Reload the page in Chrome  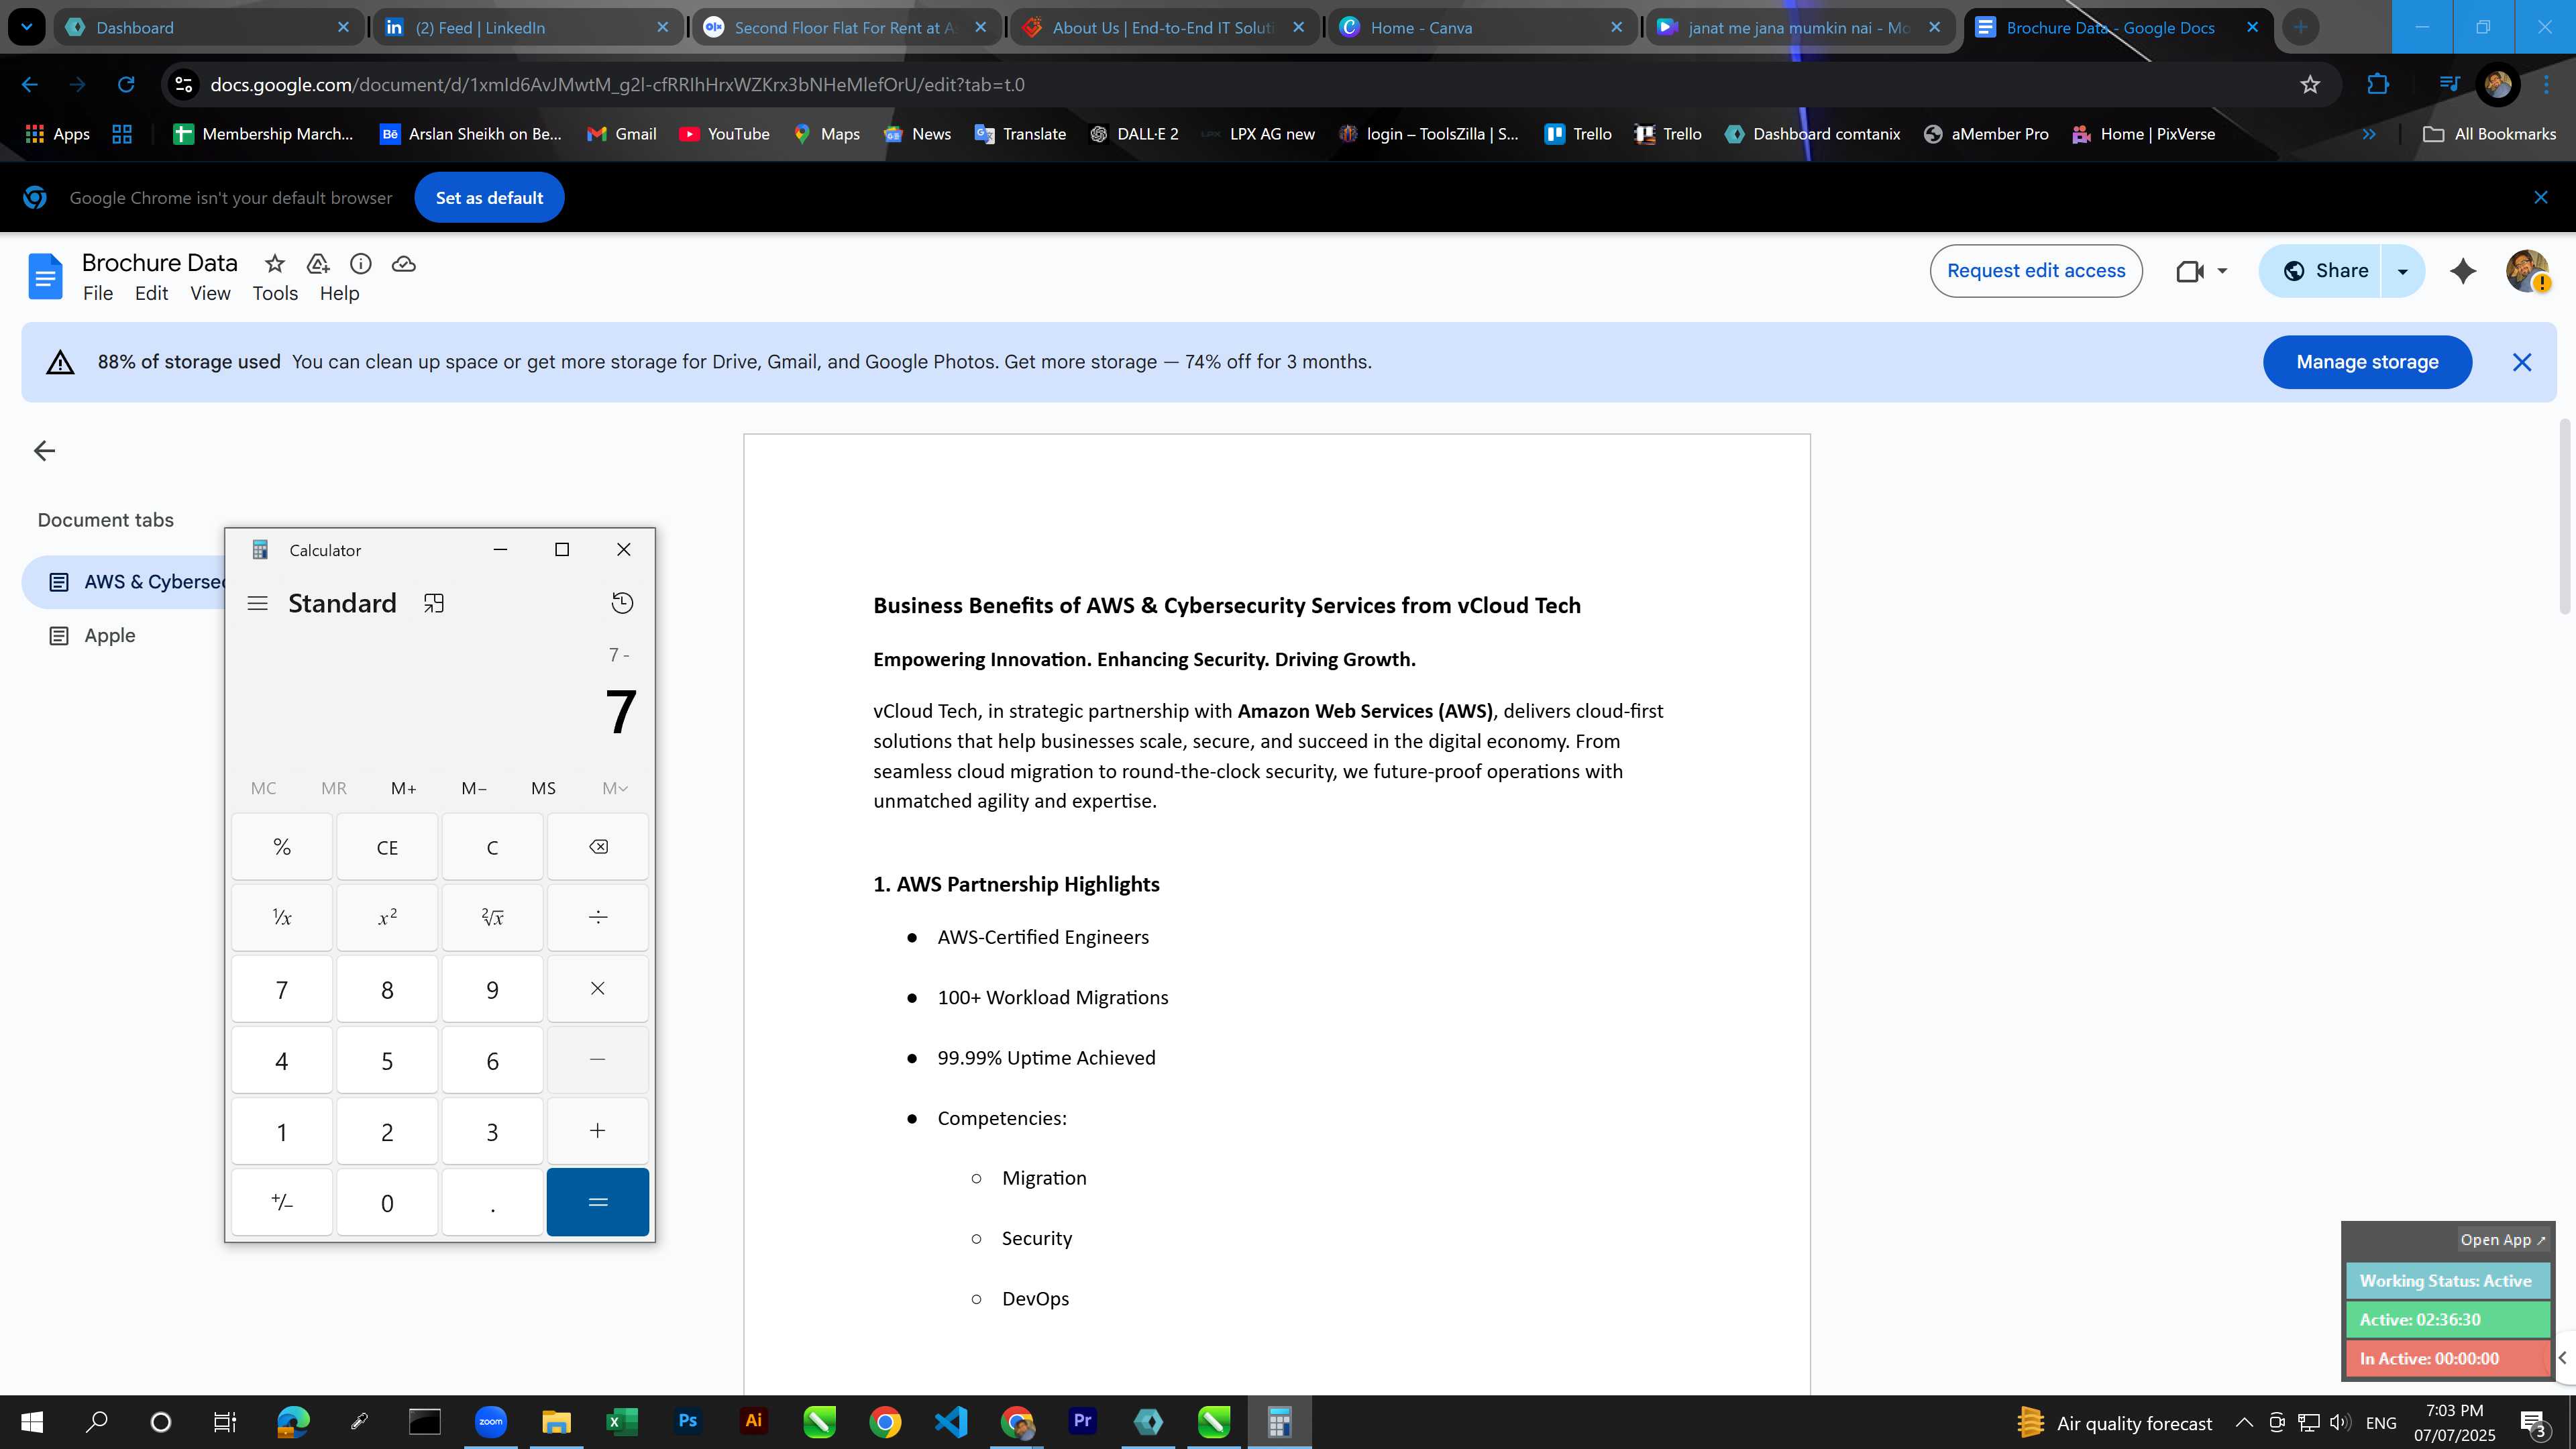click(x=126, y=85)
